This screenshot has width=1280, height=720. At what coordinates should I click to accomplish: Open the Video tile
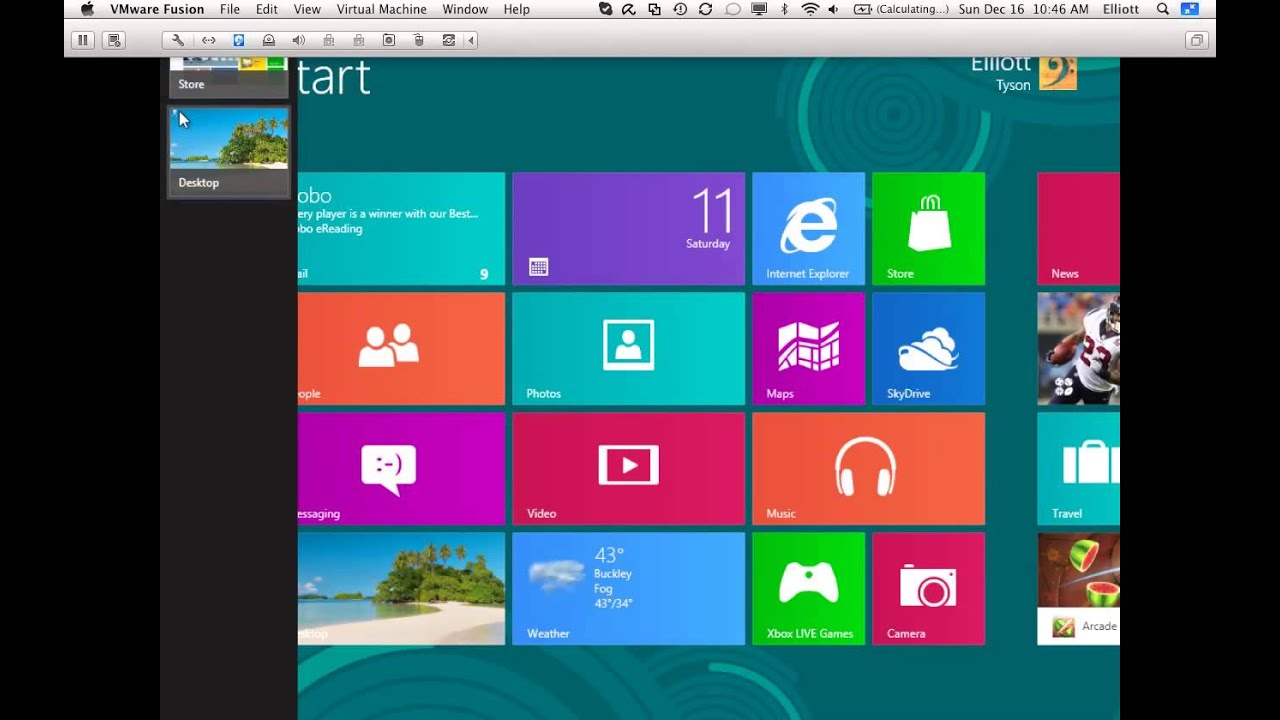[628, 469]
